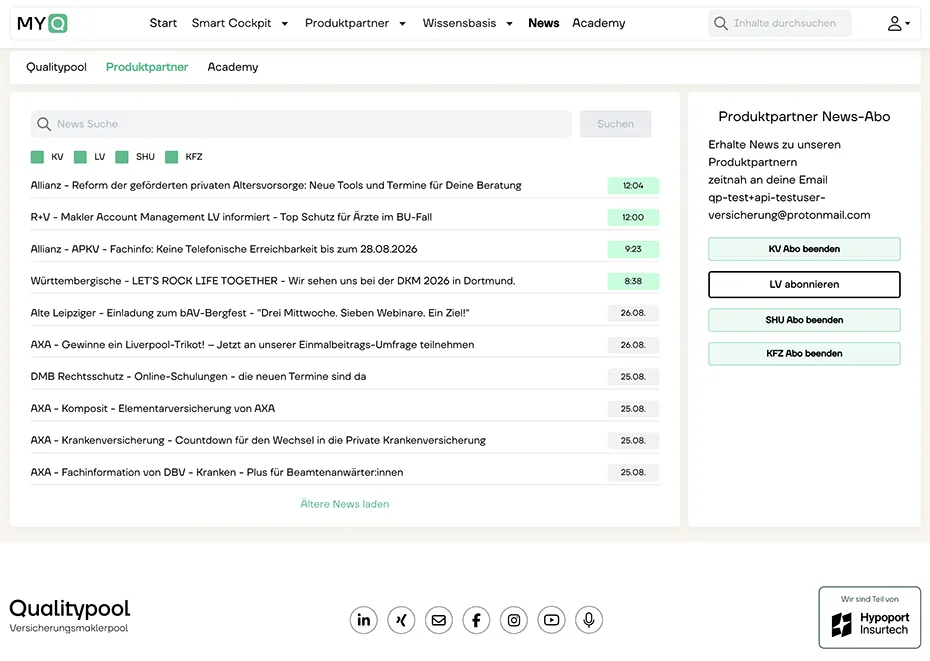This screenshot has width=930, height=661.
Task: Click the 12:00 time badge
Action: [633, 217]
